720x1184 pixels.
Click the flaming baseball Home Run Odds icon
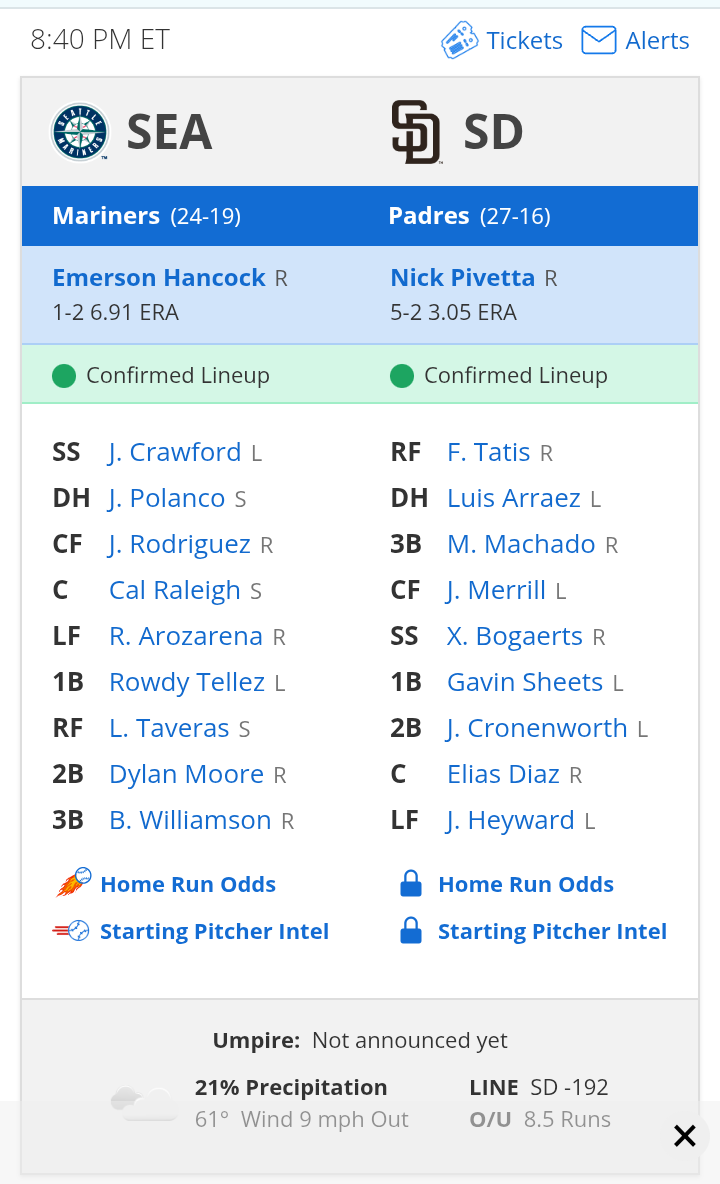point(73,883)
